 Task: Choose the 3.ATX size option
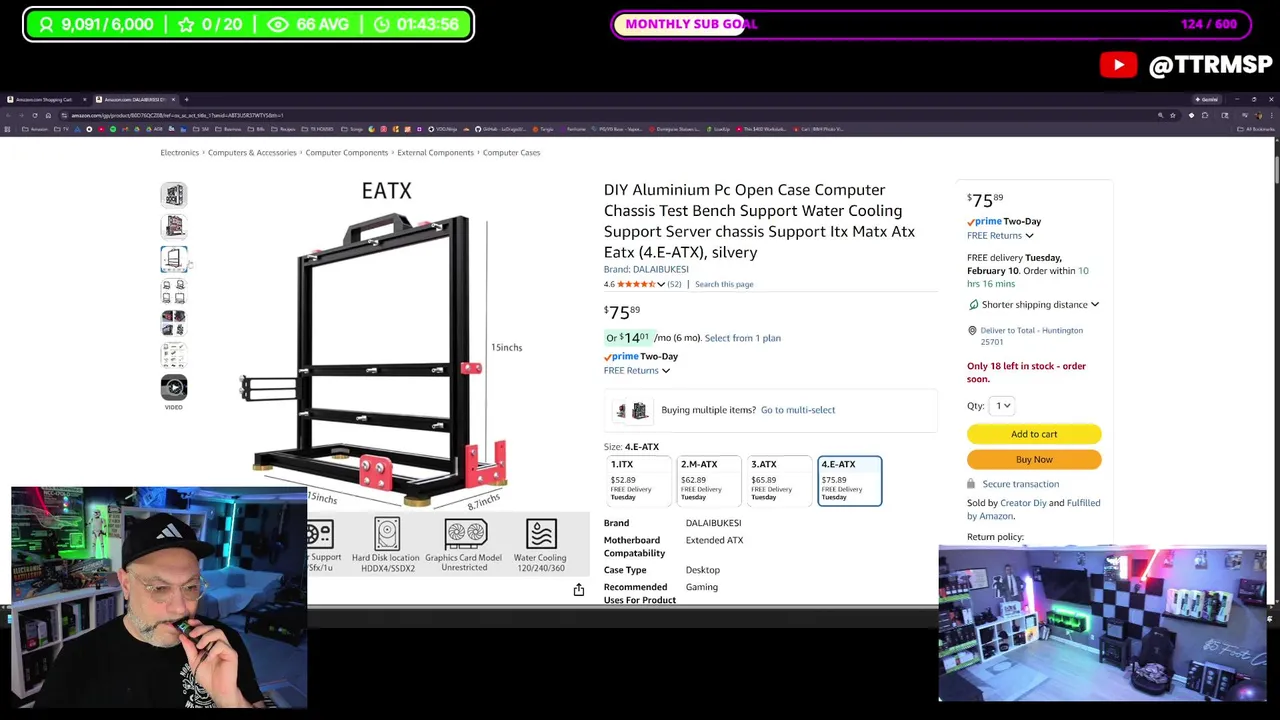coord(779,481)
